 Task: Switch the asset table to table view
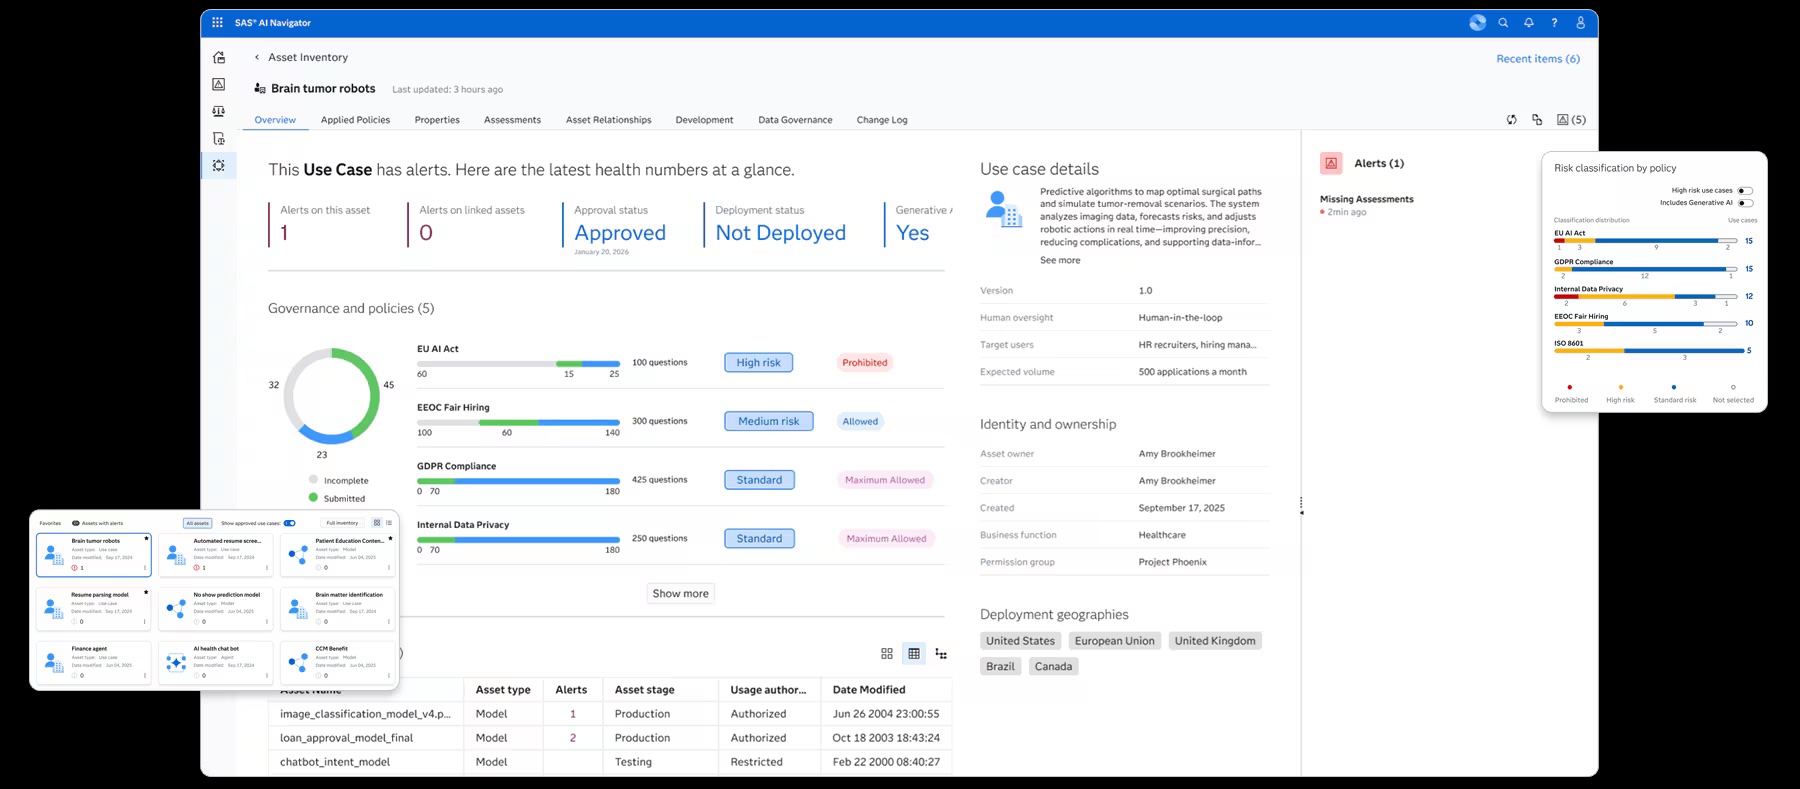[x=914, y=653]
